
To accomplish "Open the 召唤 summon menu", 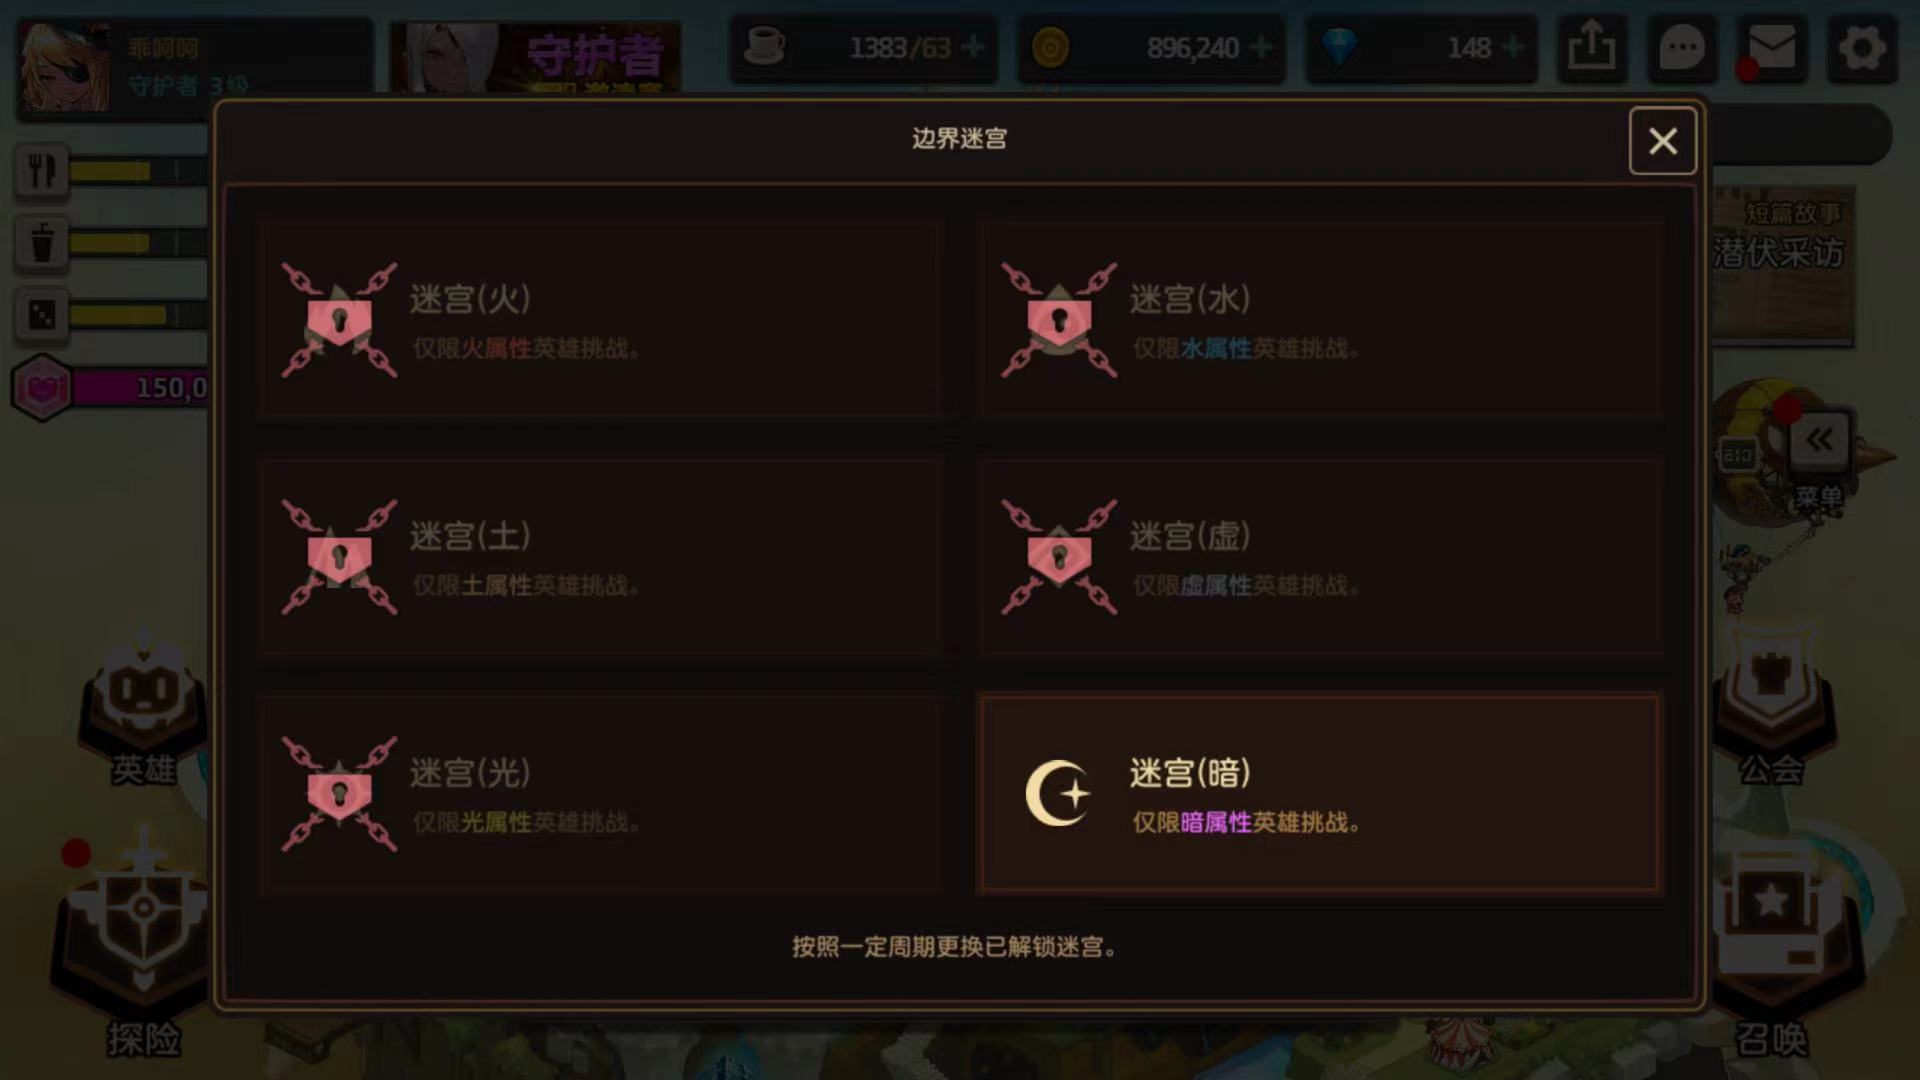I will pyautogui.click(x=1772, y=950).
